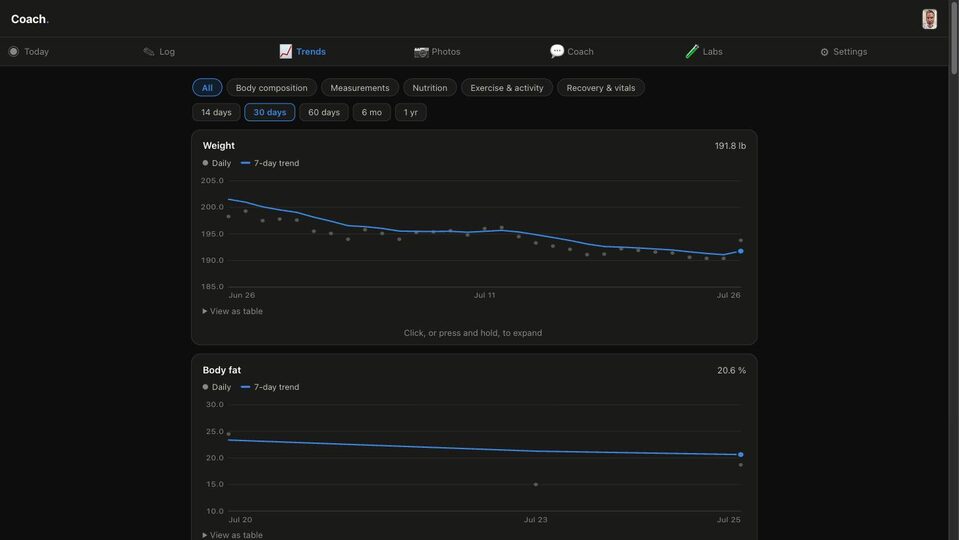The width and height of the screenshot is (959, 540).
Task: Open the user profile avatar
Action: (x=929, y=19)
